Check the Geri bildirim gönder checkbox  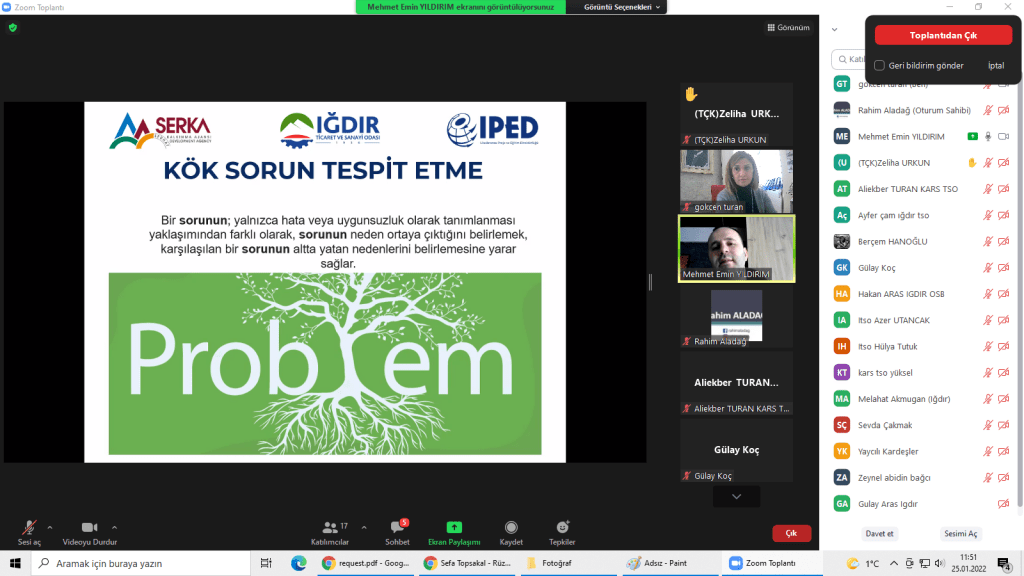tap(879, 65)
